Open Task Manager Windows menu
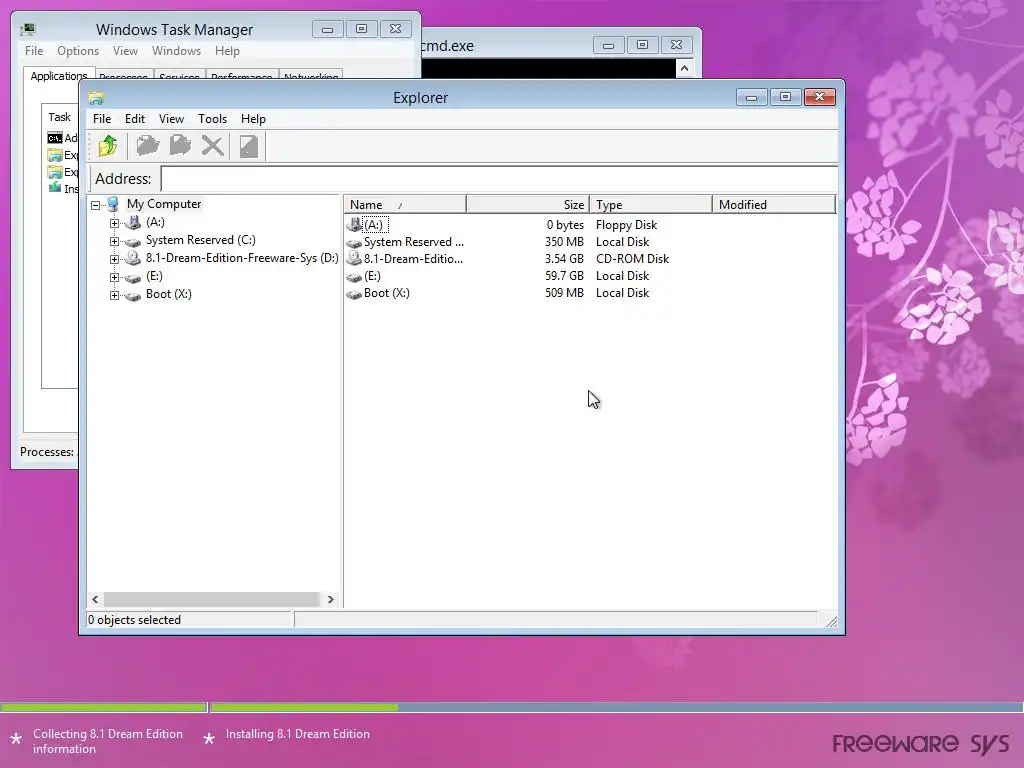 coord(176,51)
